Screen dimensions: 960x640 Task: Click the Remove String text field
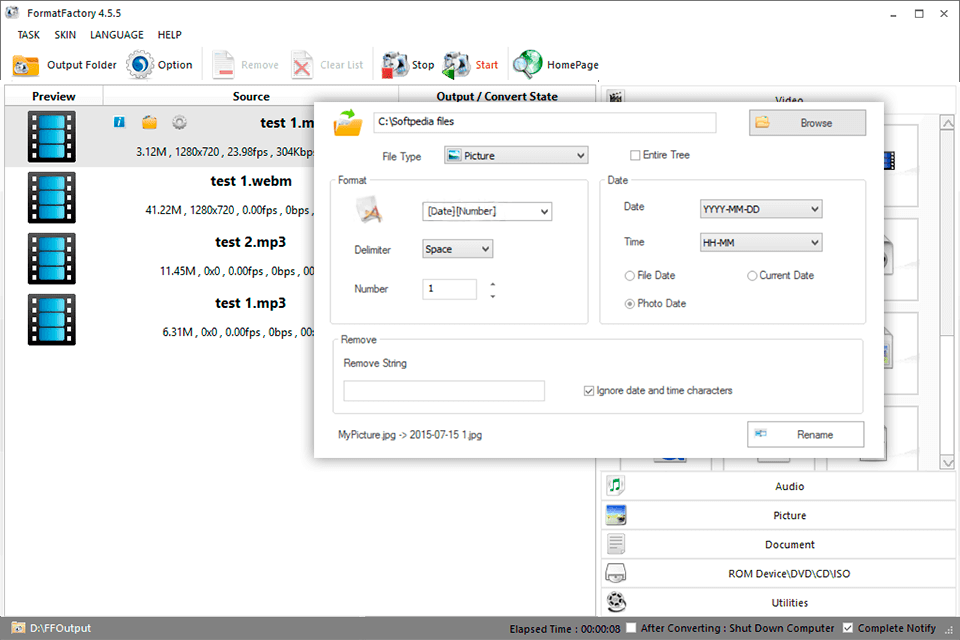pos(444,391)
